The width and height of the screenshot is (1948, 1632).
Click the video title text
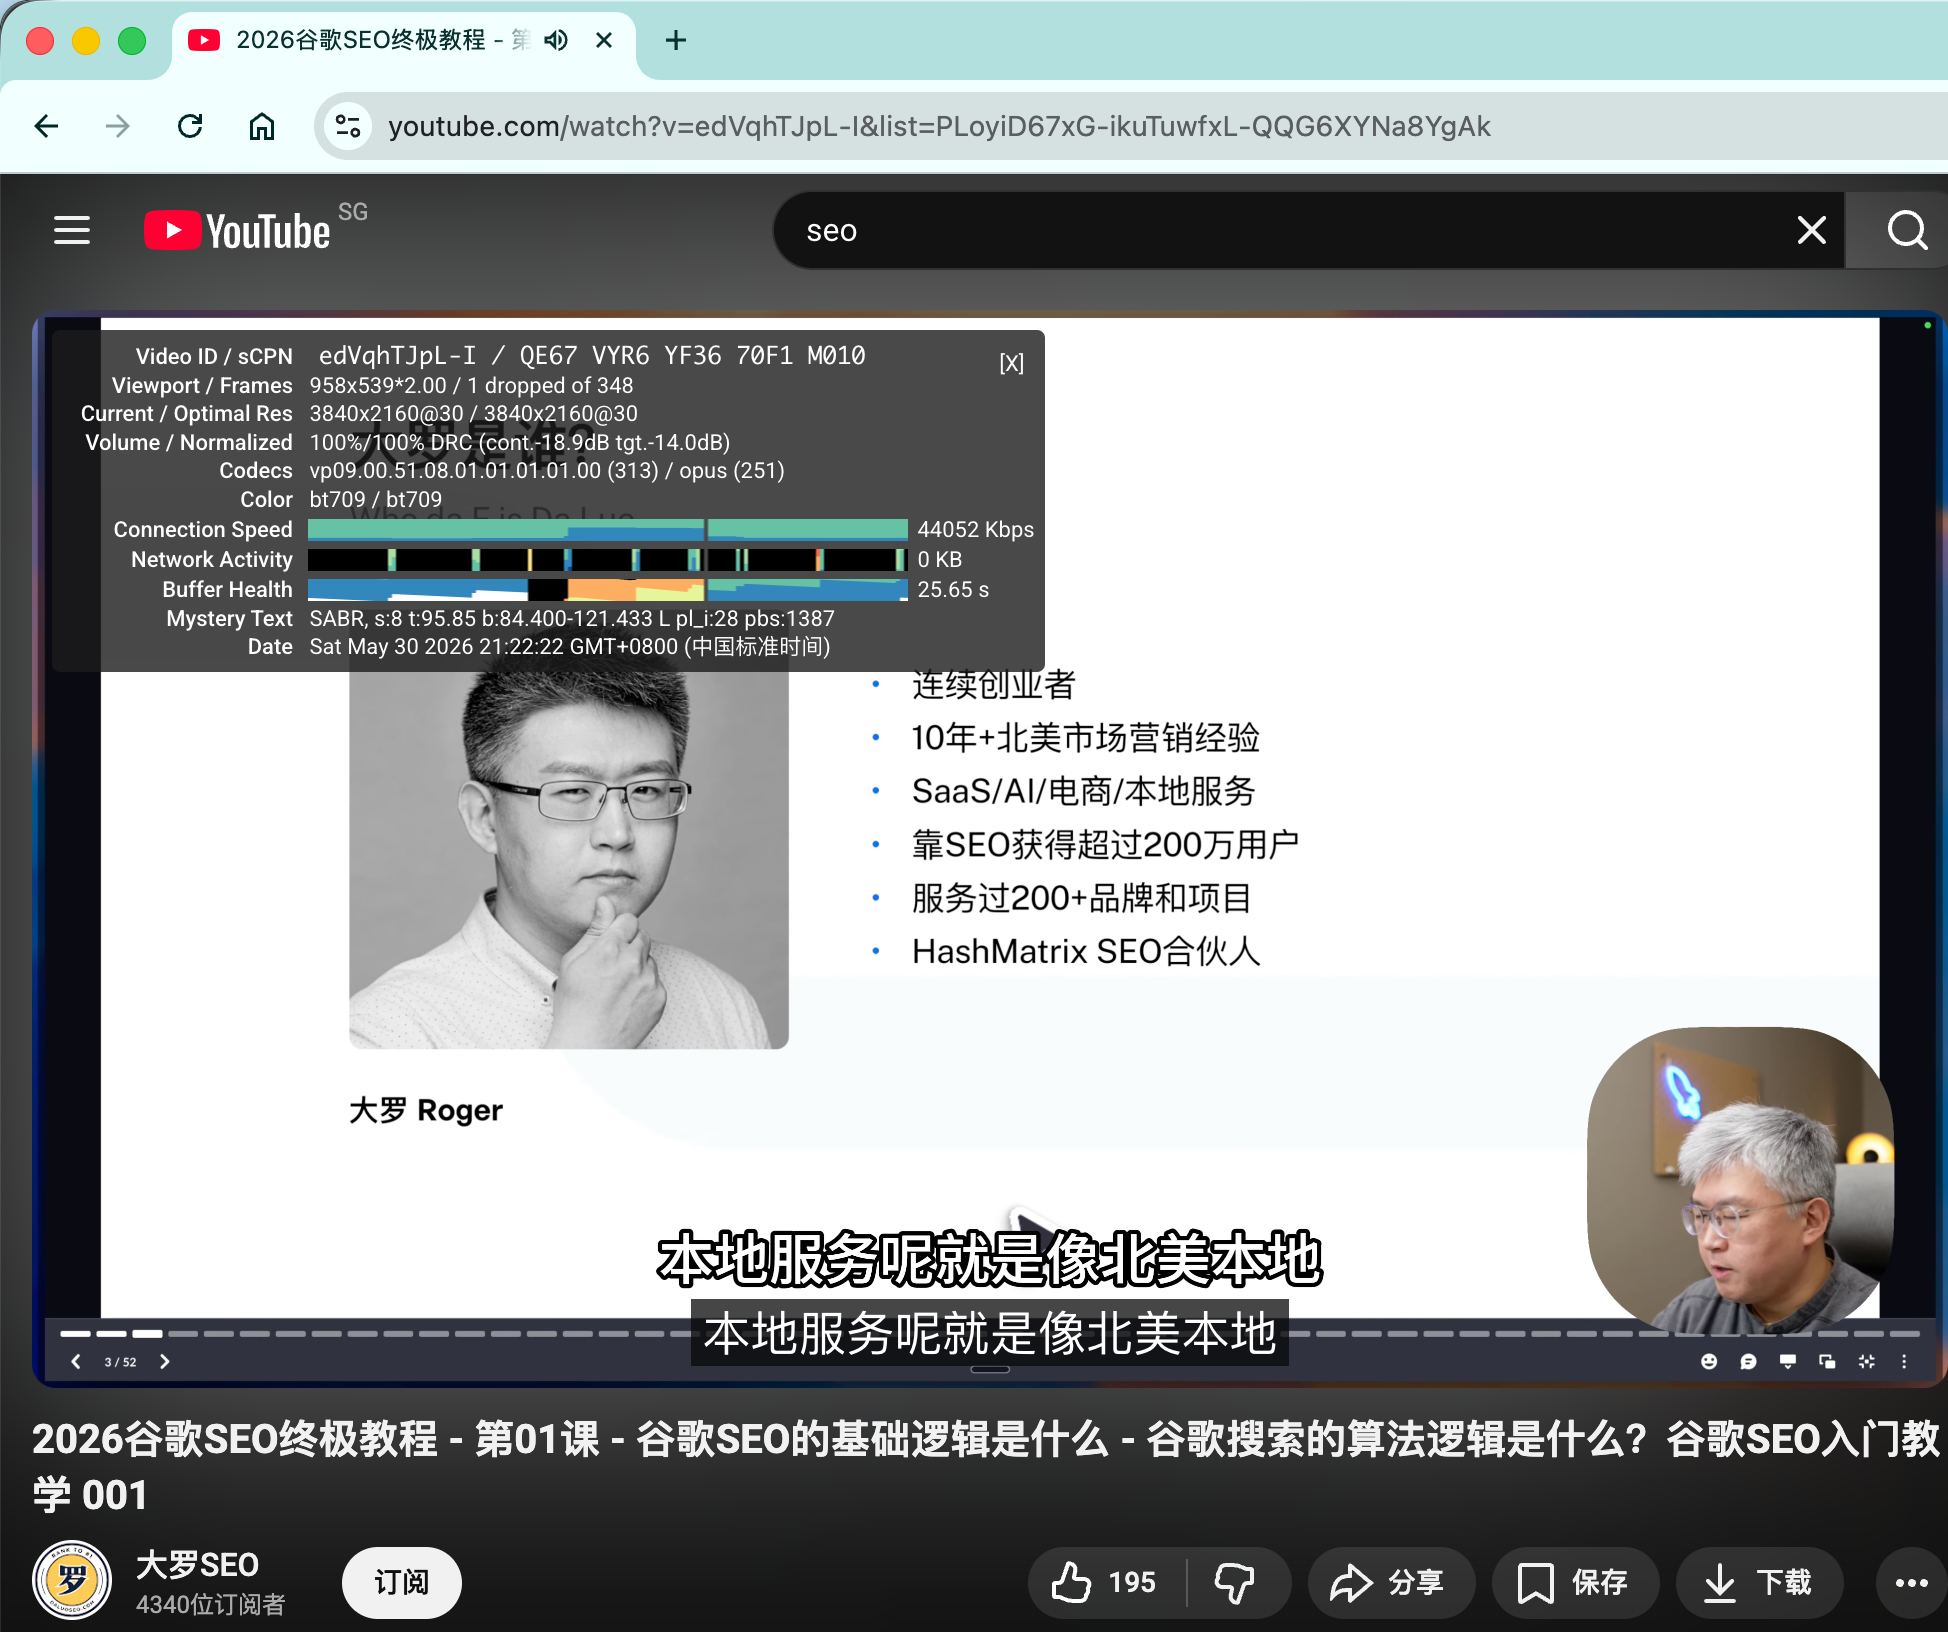(985, 1467)
